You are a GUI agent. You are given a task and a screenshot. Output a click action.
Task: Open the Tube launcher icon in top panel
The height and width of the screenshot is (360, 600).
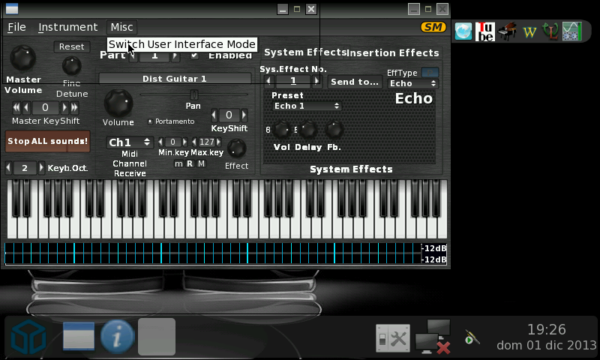pyautogui.click(x=485, y=31)
